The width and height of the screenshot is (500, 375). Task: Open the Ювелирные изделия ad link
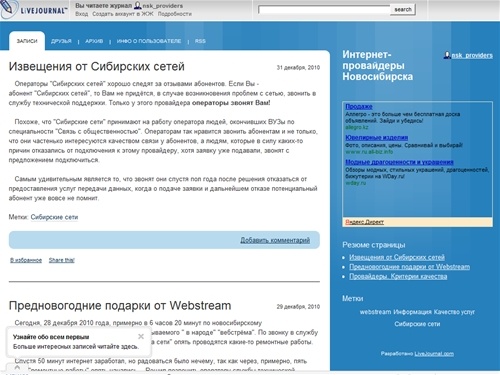[377, 137]
